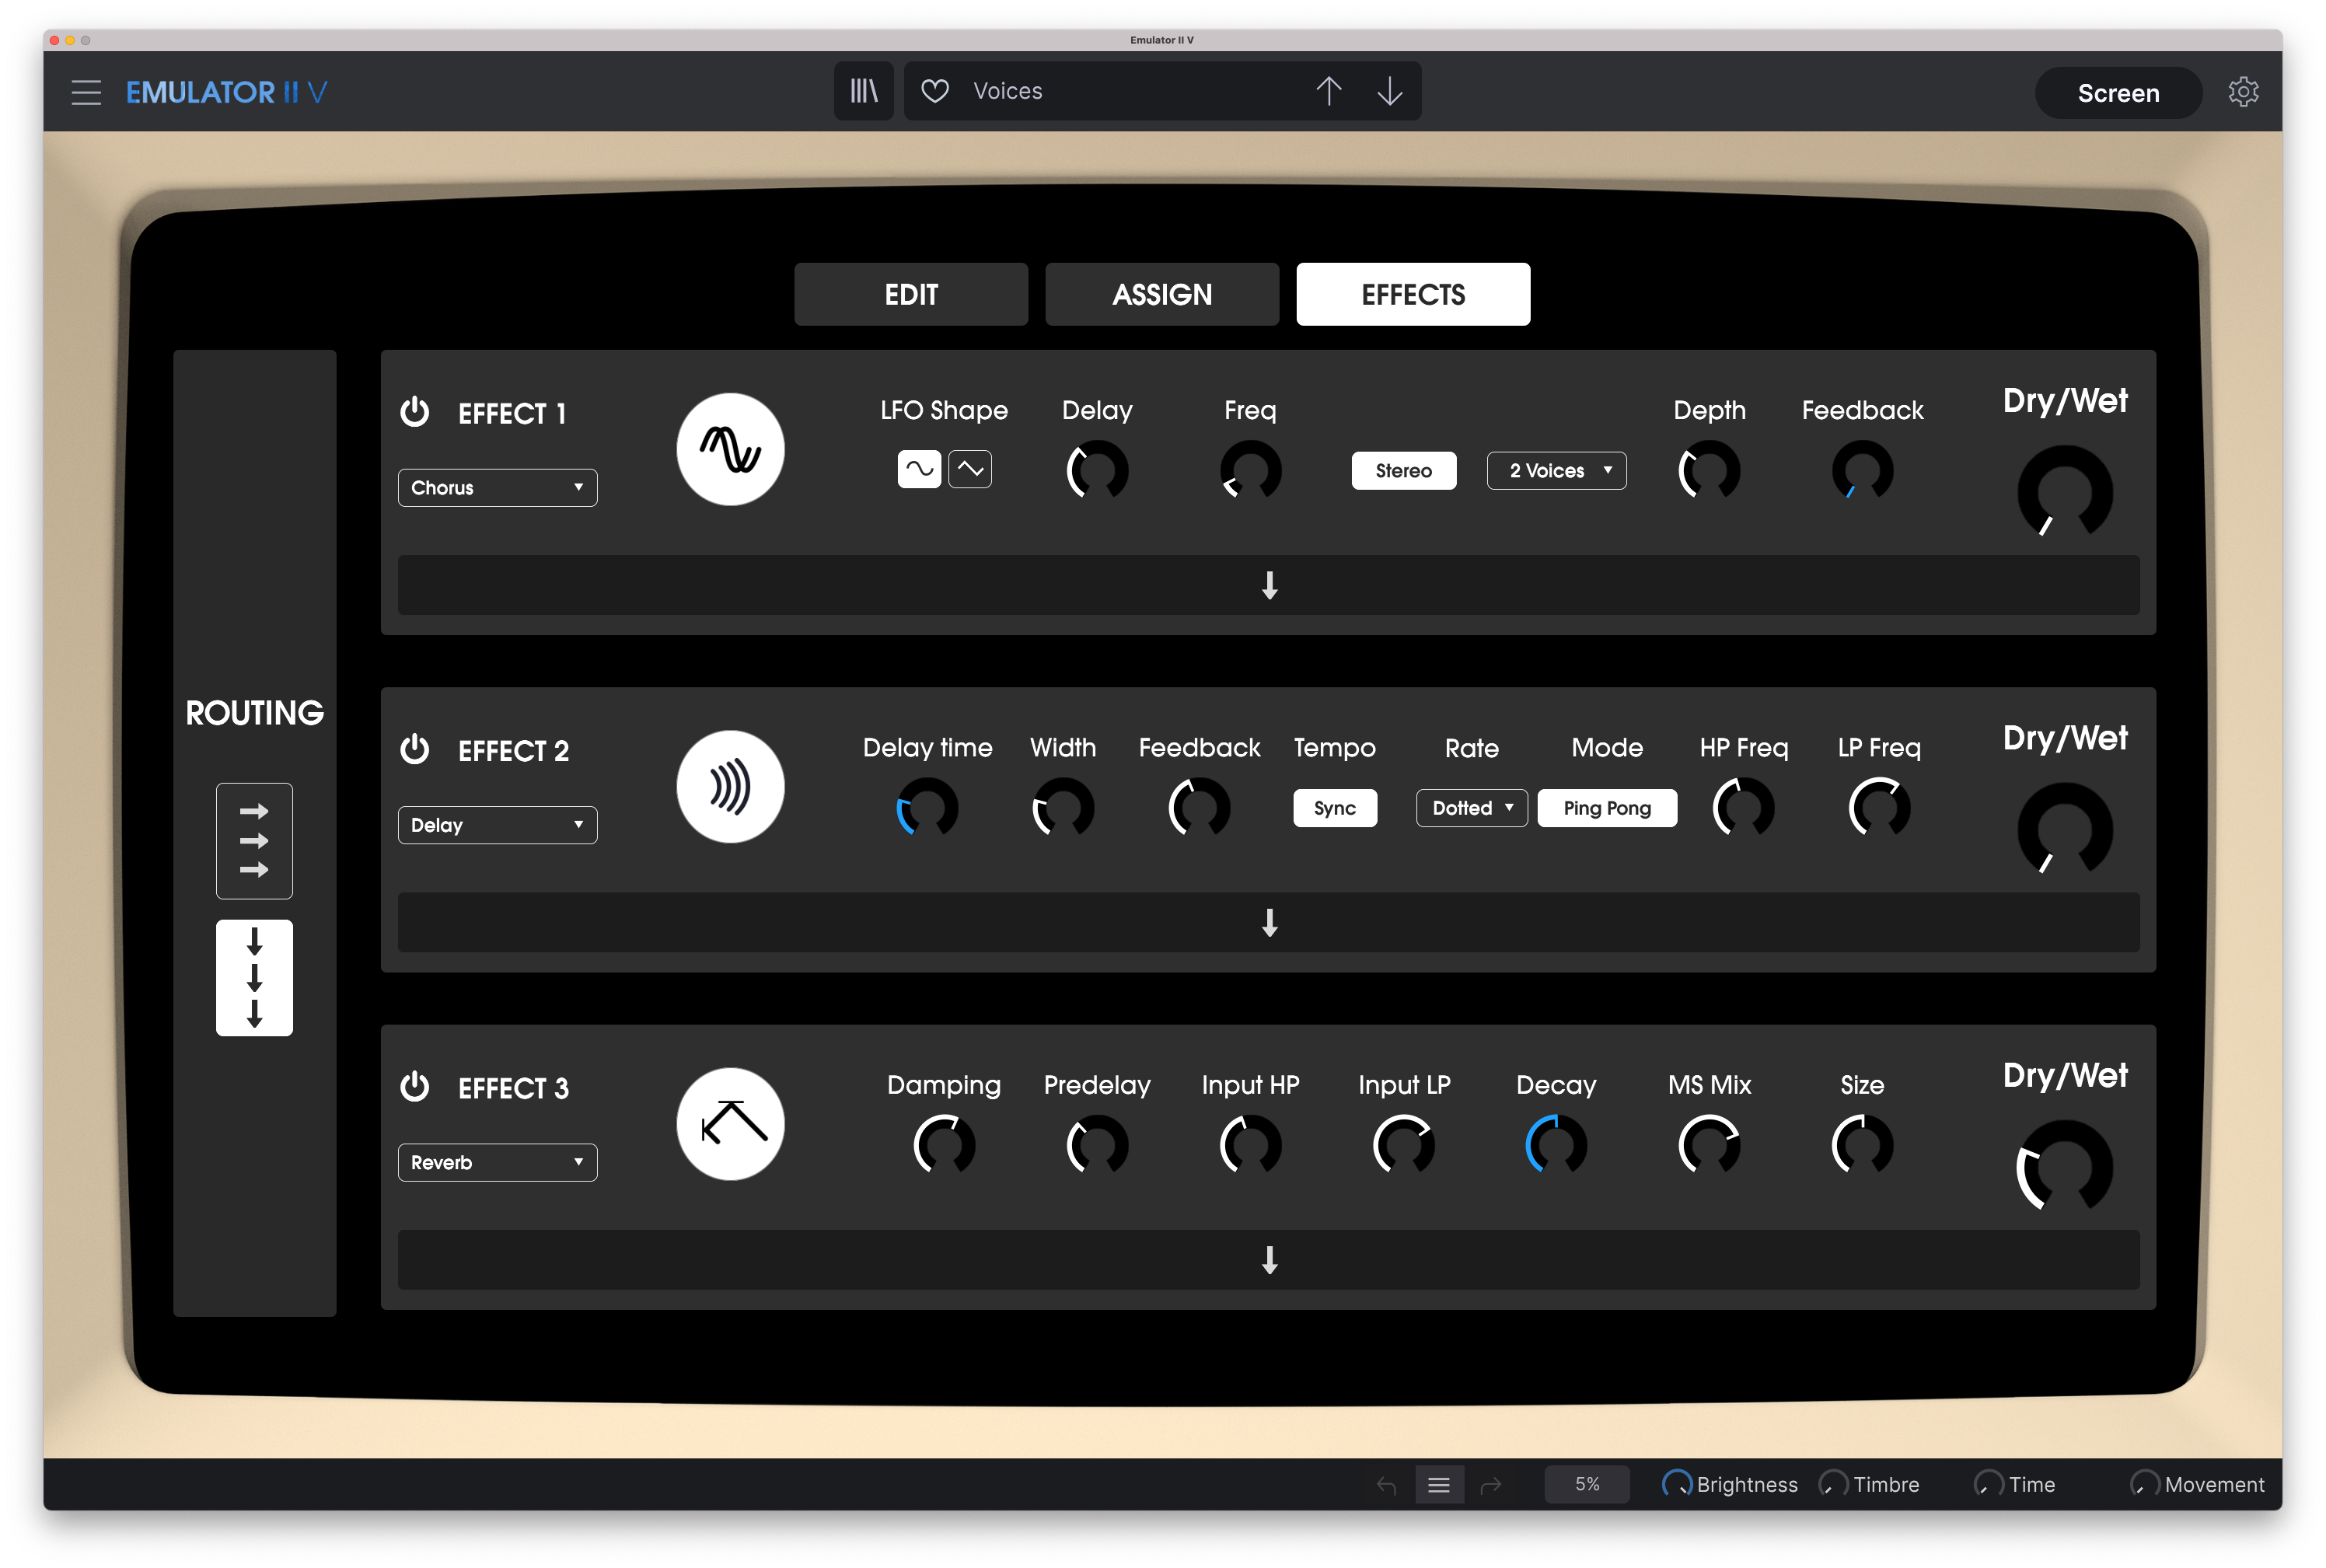
Task: Open the hamburger main menu
Action: click(87, 92)
